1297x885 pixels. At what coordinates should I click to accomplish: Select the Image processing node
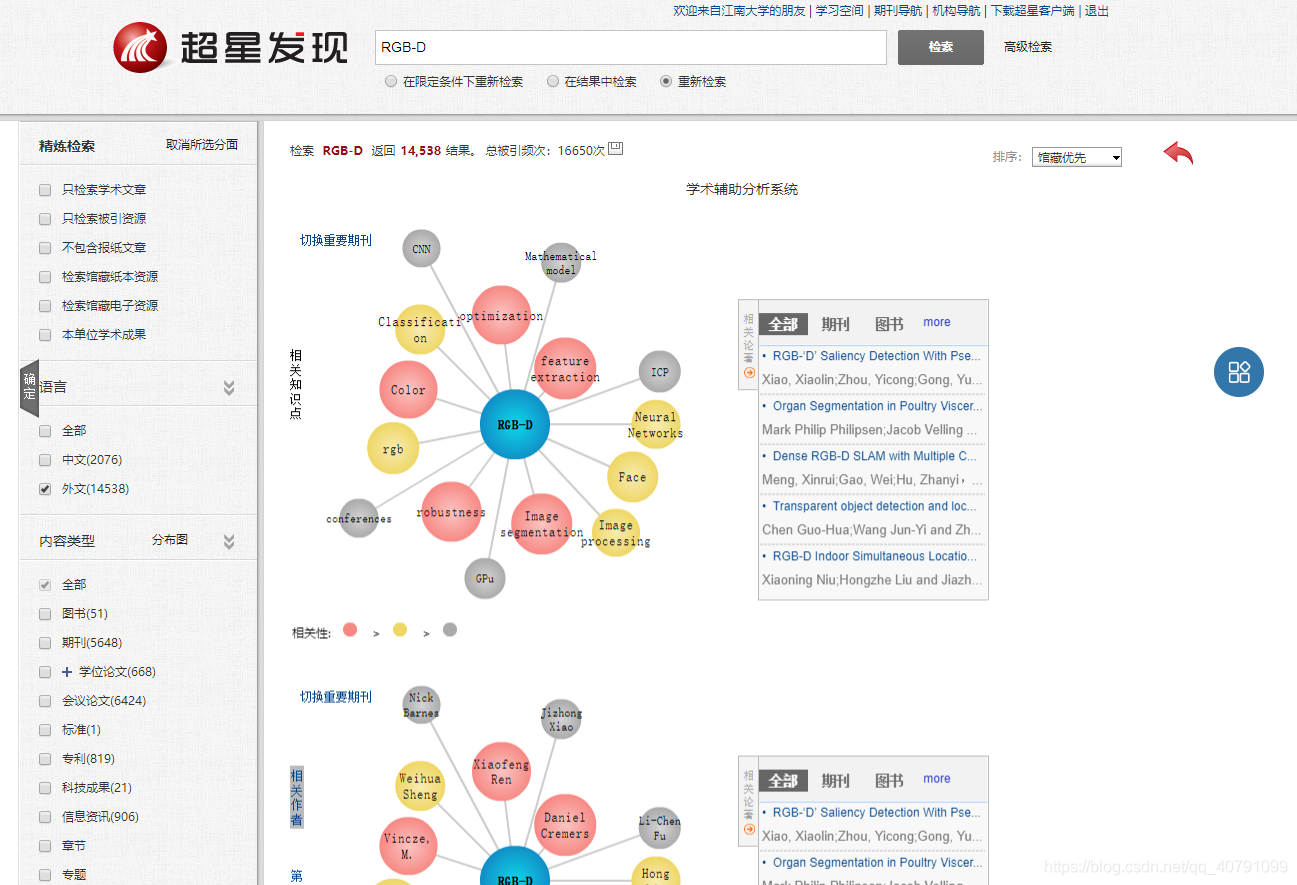(x=615, y=532)
